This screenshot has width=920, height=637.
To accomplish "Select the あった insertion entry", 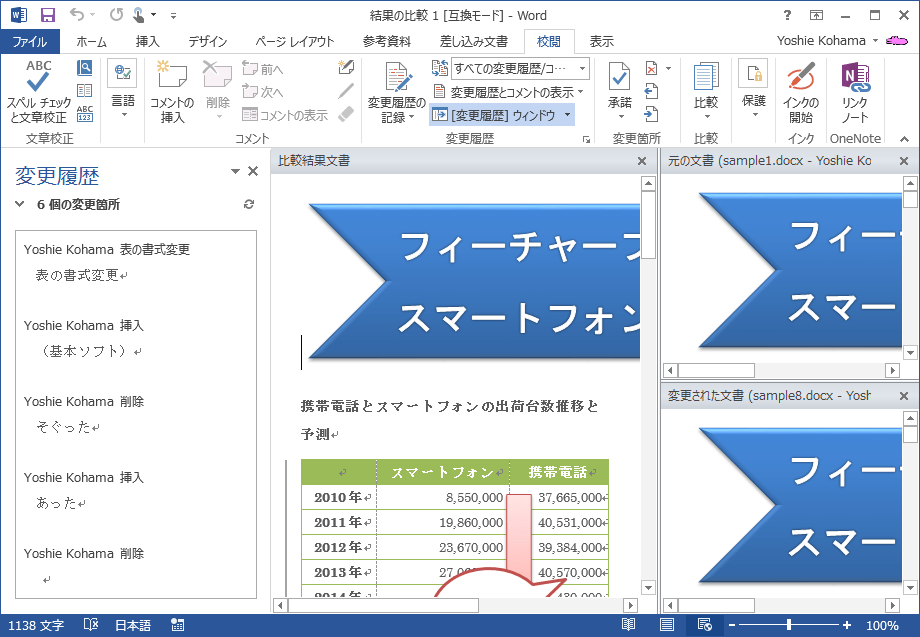I will tap(136, 490).
